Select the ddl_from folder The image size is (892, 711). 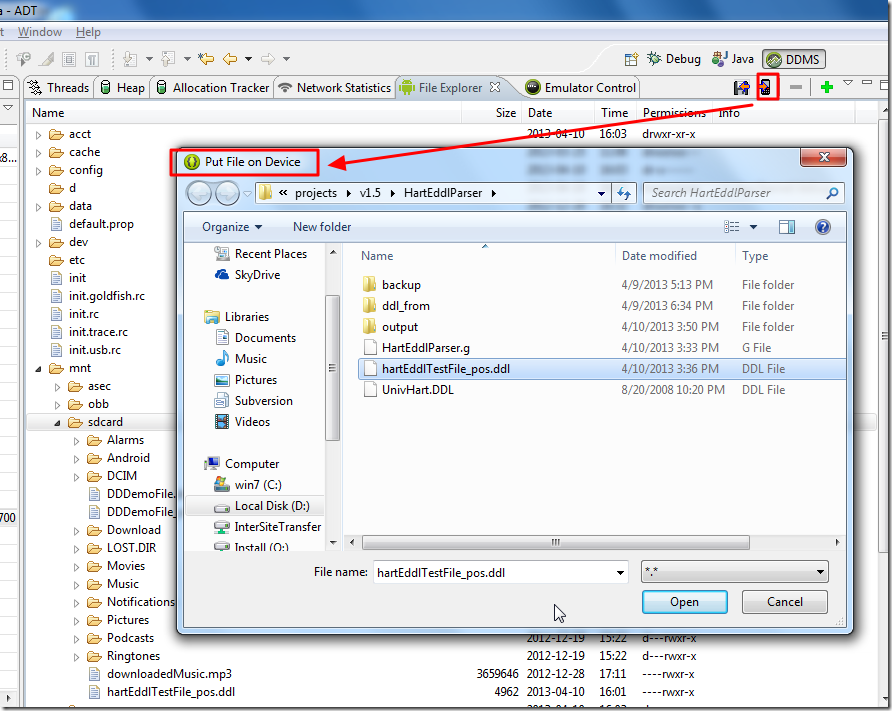[406, 305]
